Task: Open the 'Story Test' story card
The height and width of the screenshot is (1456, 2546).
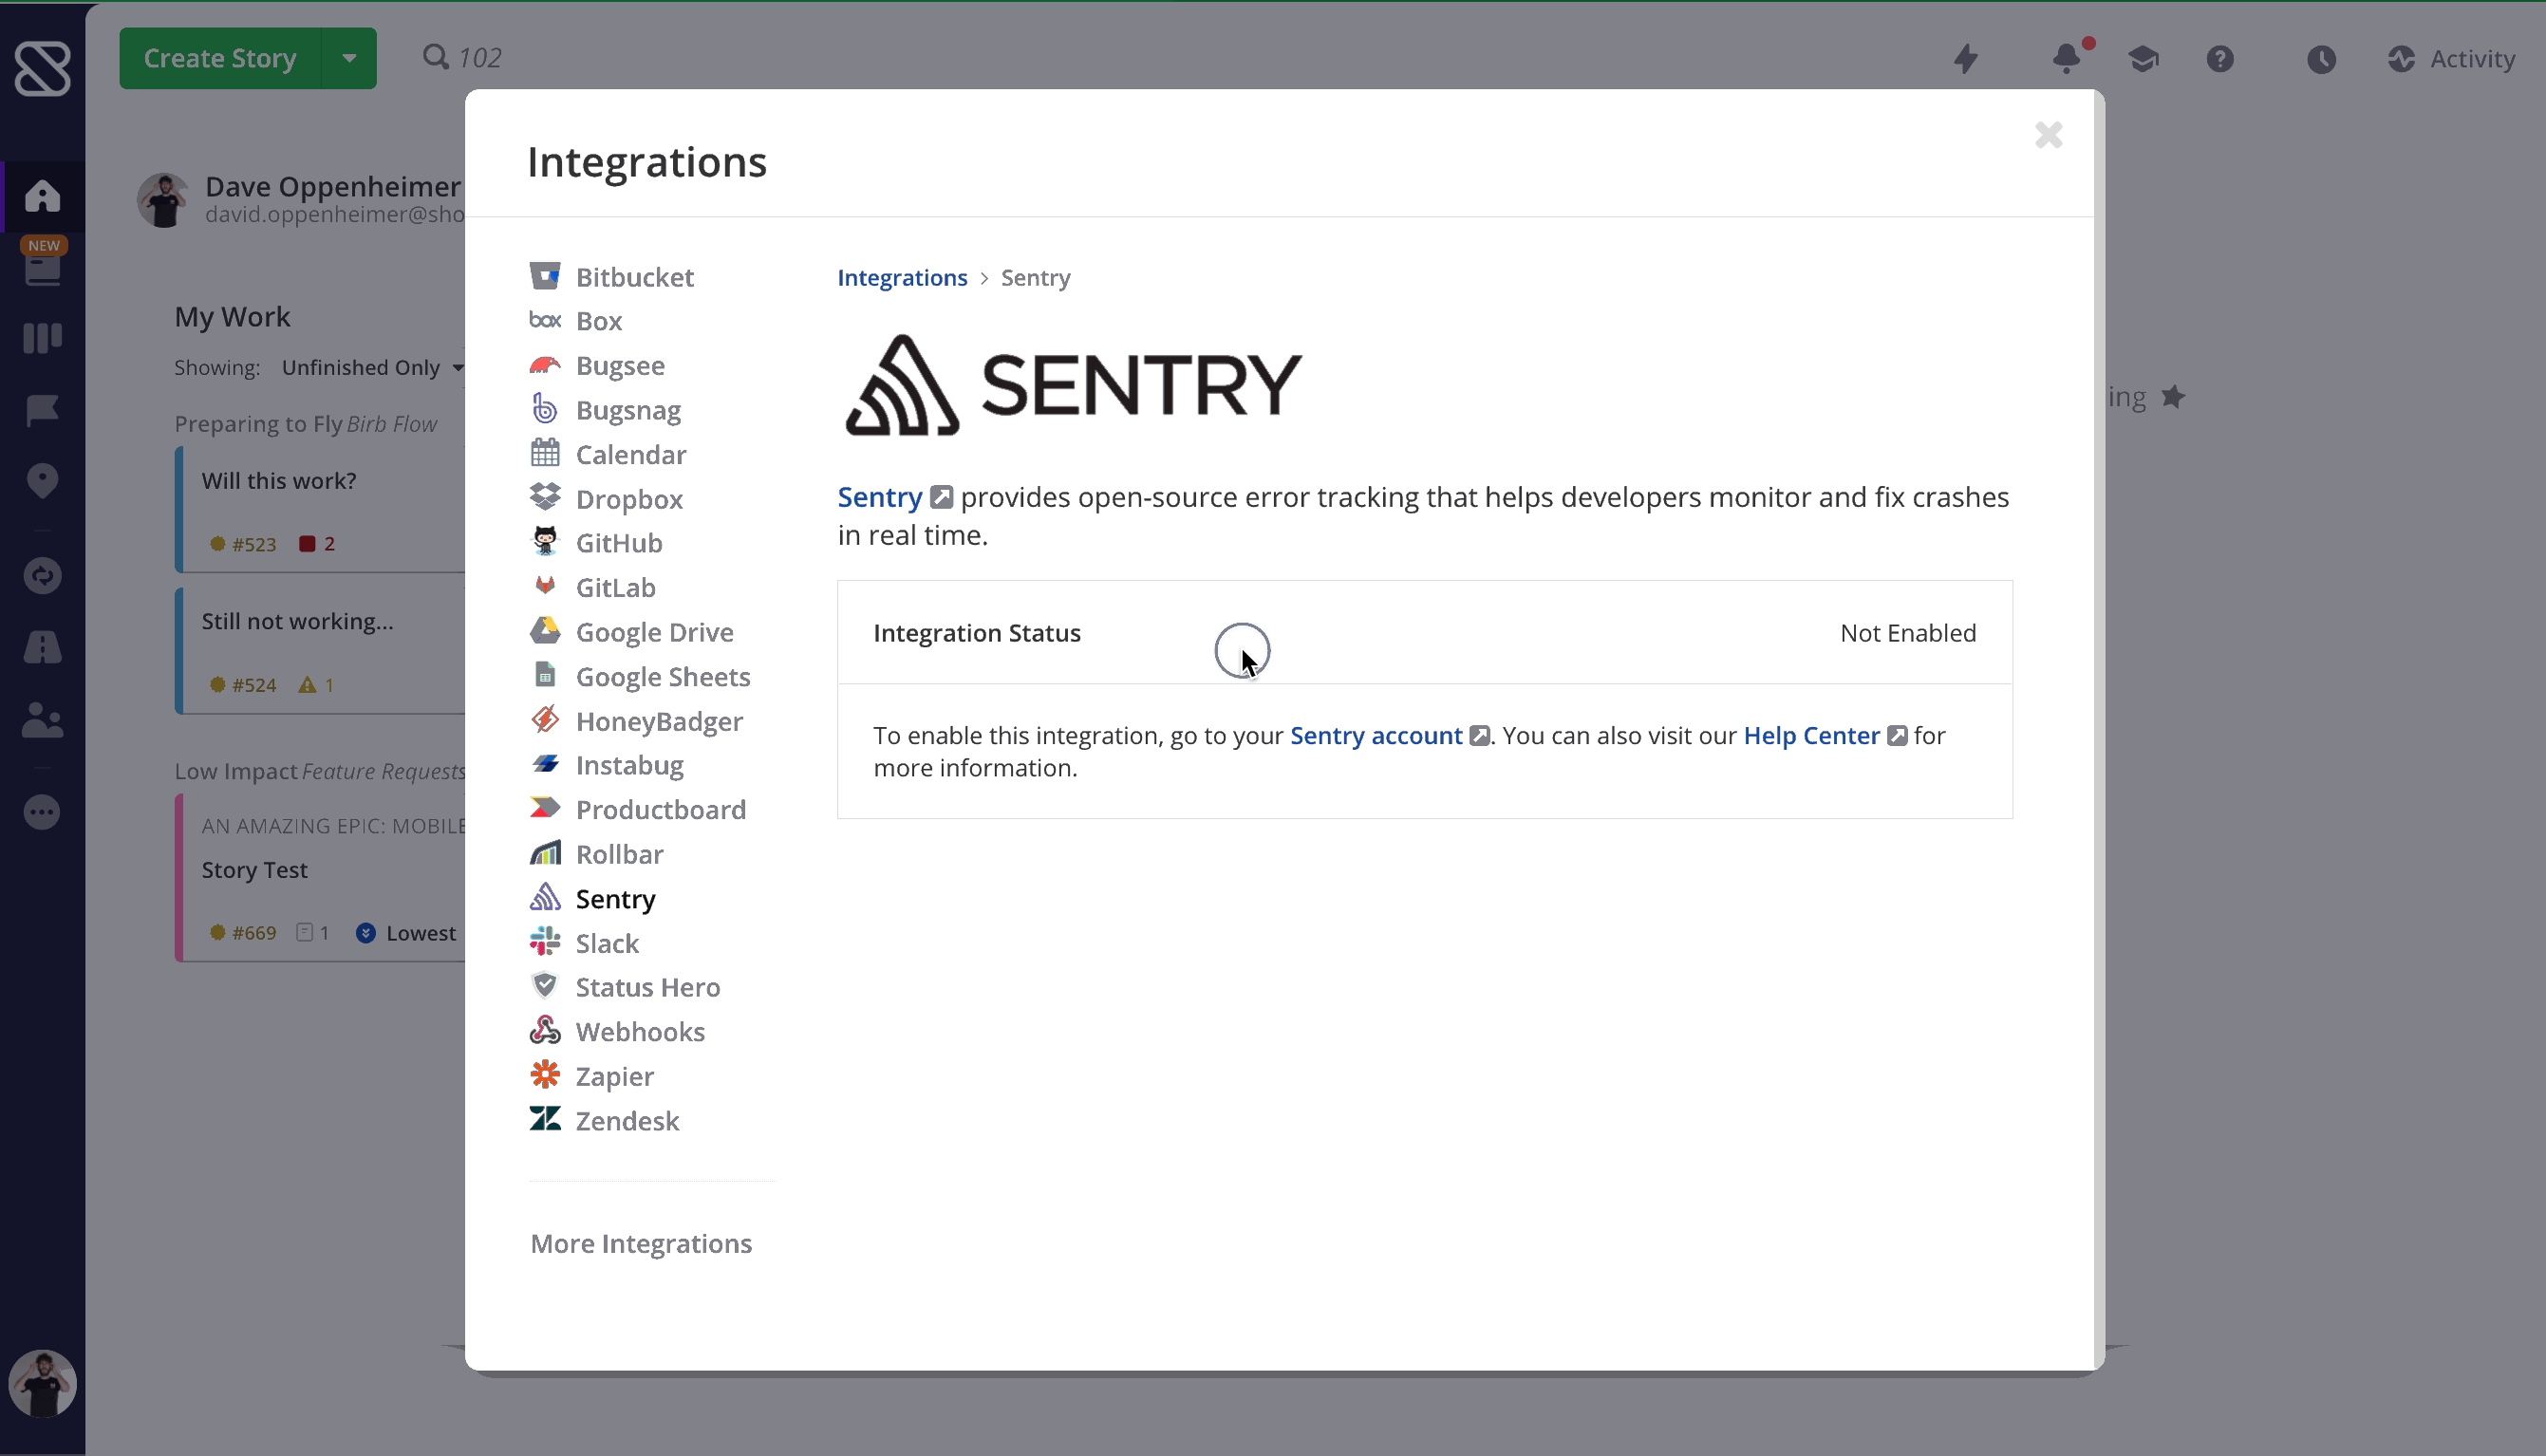Action: tap(320, 877)
